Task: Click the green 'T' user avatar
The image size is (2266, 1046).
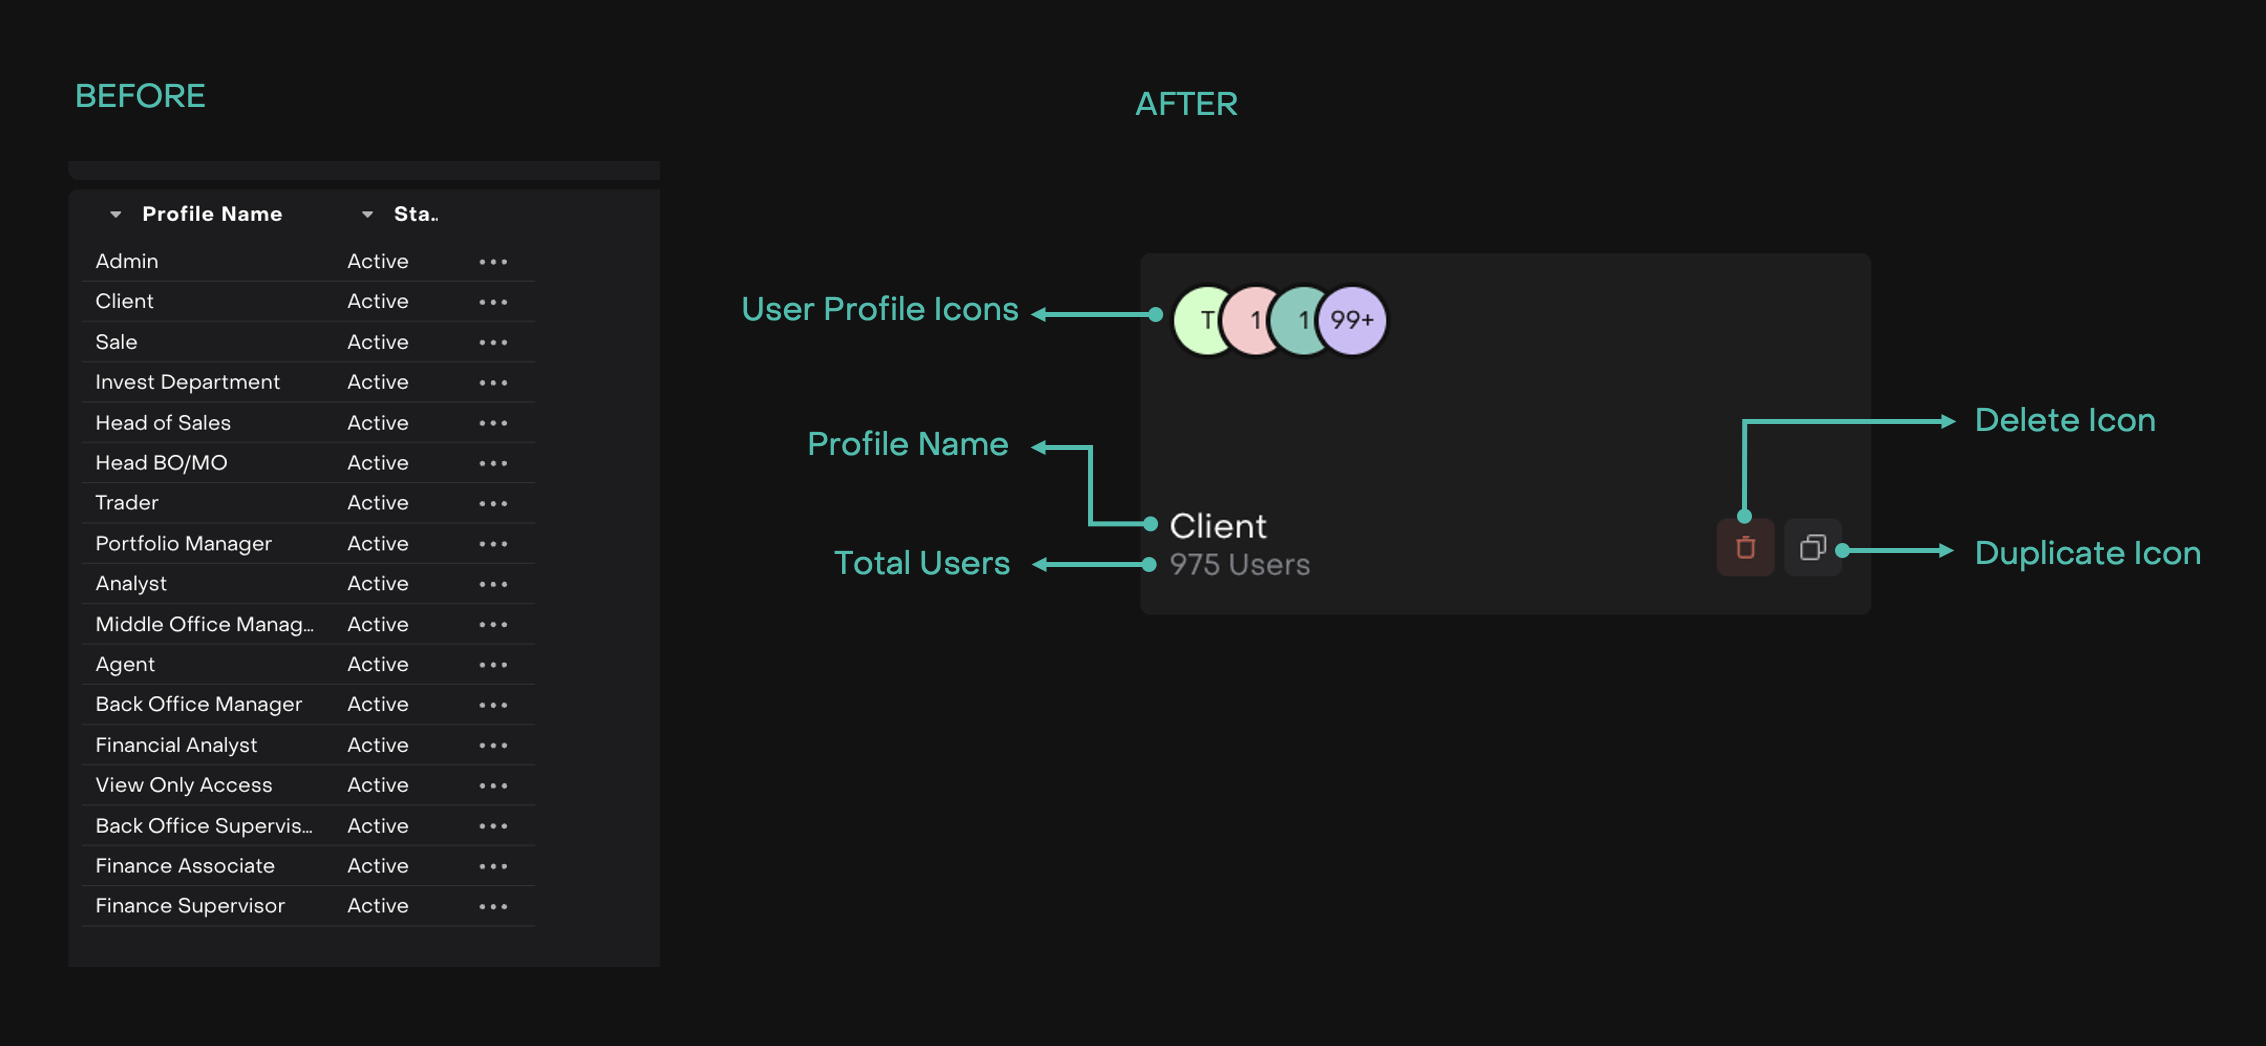Action: pos(1202,320)
